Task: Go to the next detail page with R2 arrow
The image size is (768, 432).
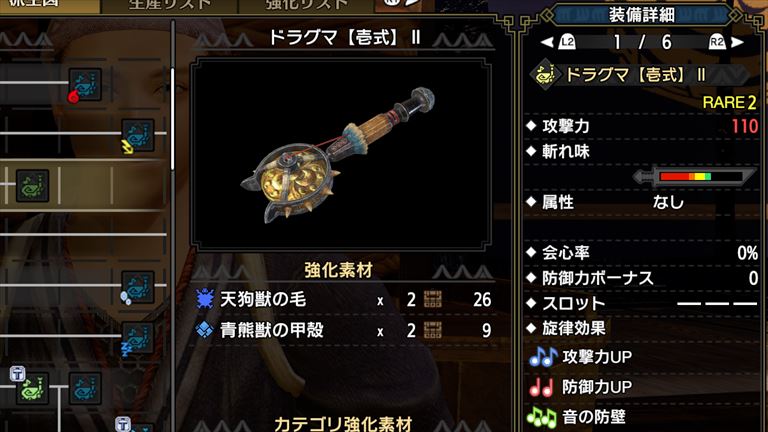Action: (726, 42)
